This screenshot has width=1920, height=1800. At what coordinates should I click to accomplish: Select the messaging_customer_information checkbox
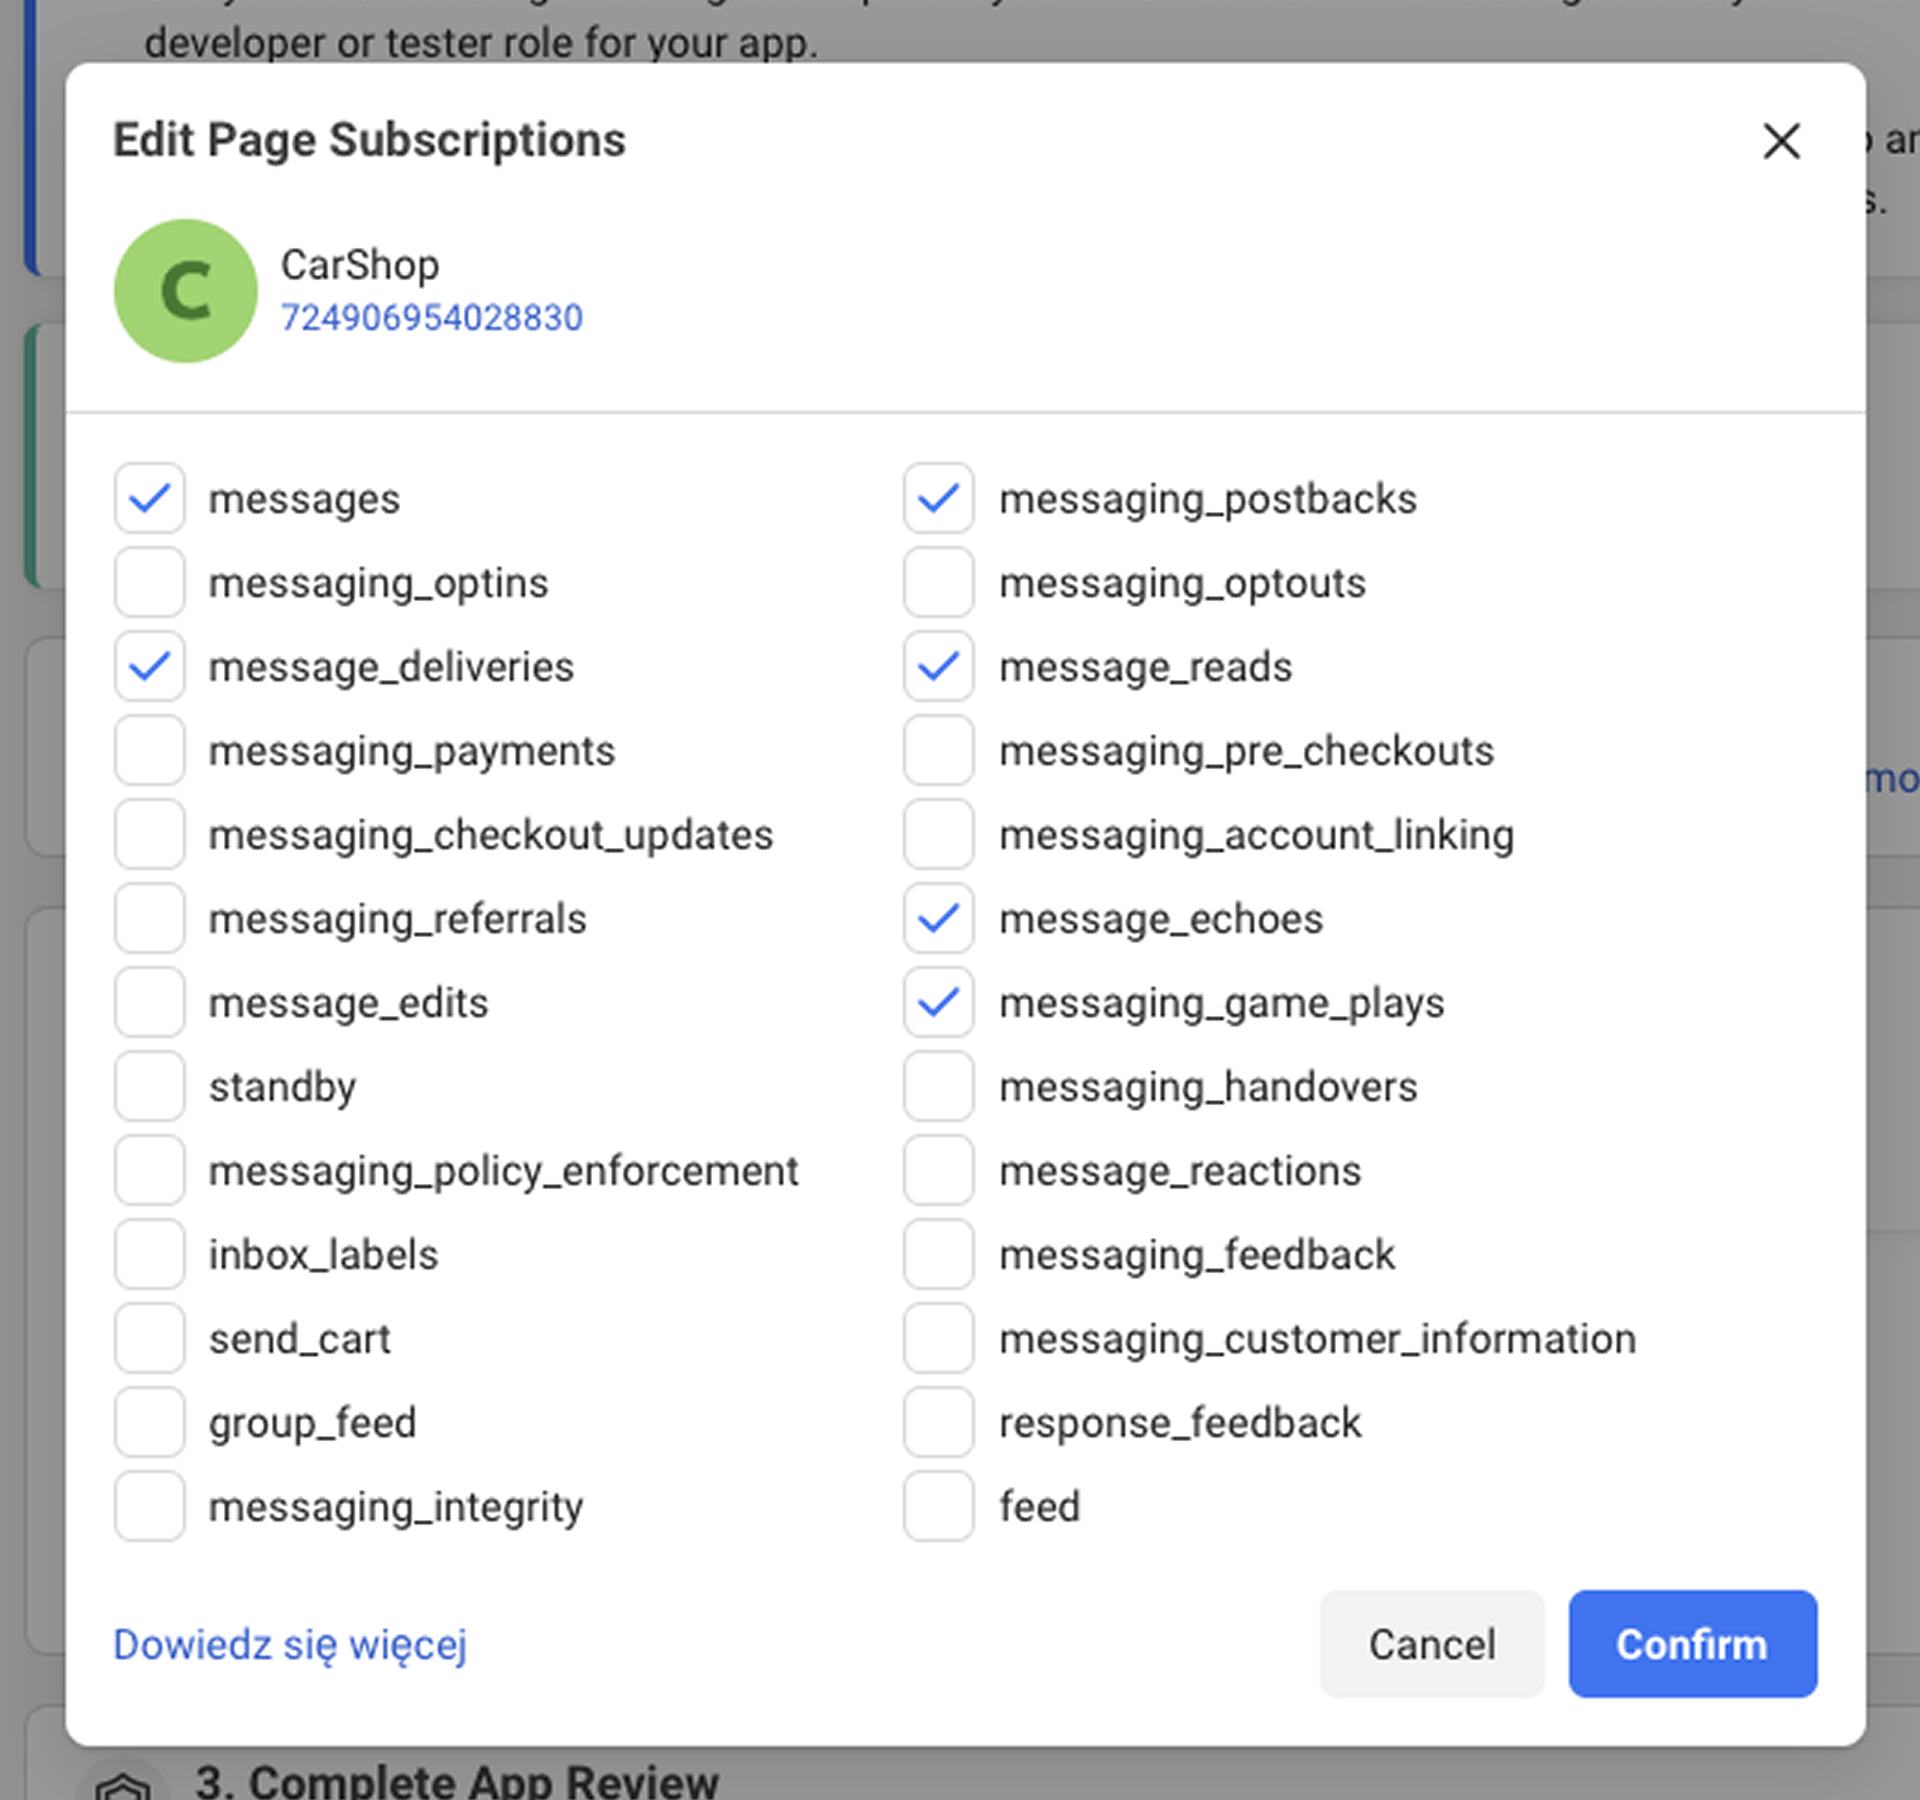(939, 1338)
